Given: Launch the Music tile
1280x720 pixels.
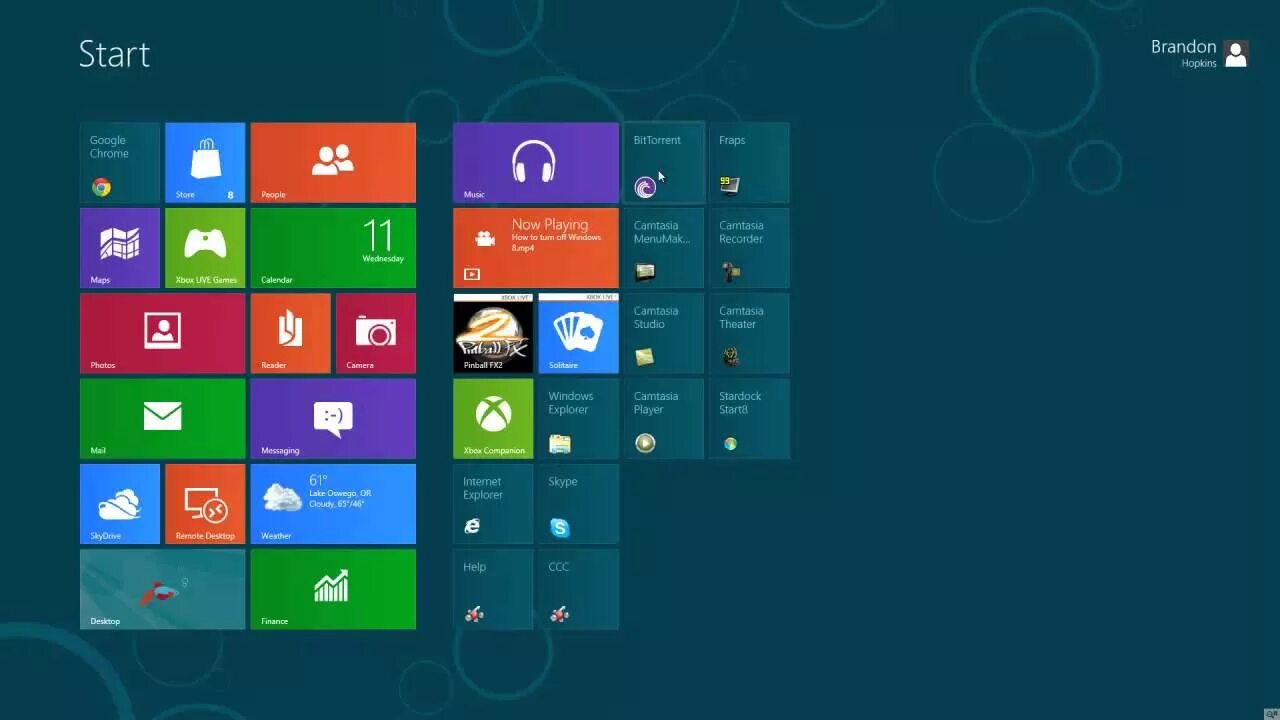Looking at the screenshot, I should coord(536,163).
